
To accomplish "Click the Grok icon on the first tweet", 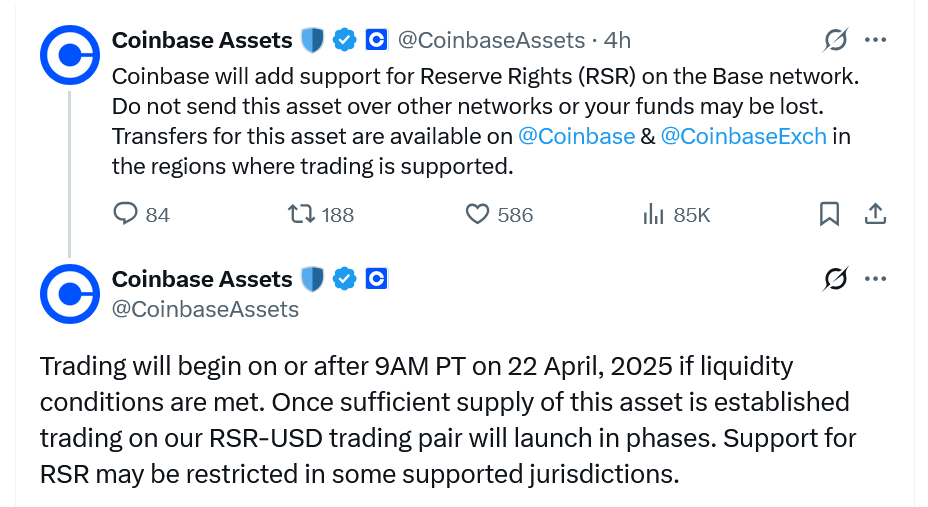I will click(x=835, y=40).
